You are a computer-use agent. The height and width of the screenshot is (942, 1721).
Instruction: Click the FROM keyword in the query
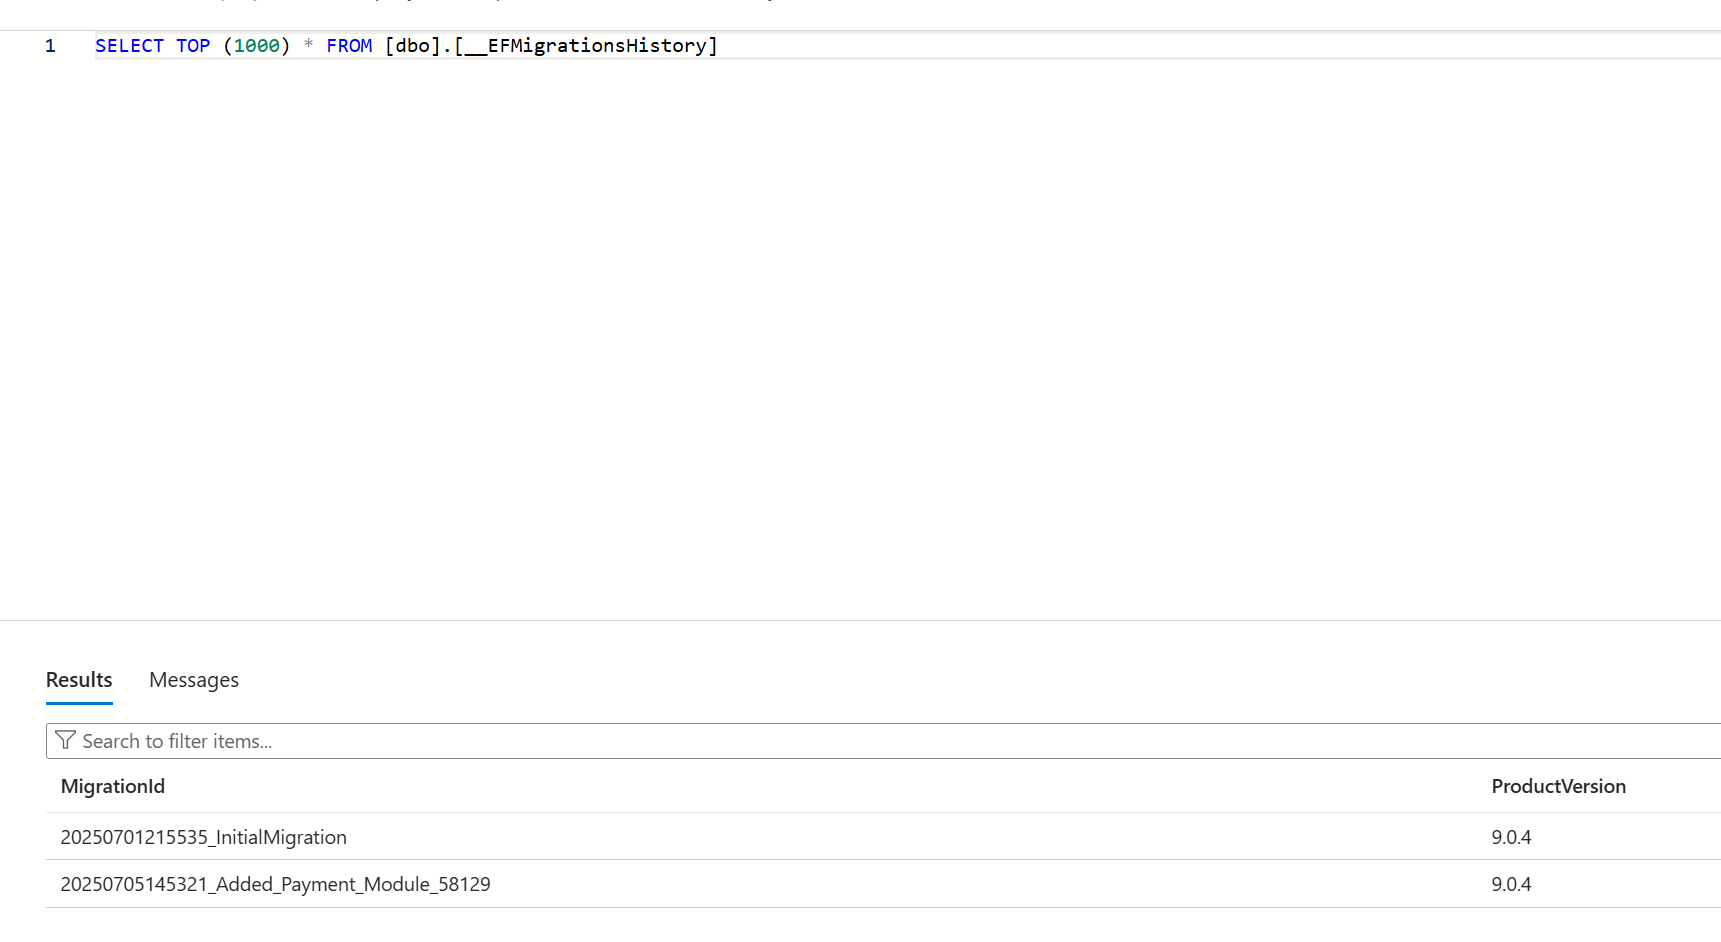coord(349,46)
